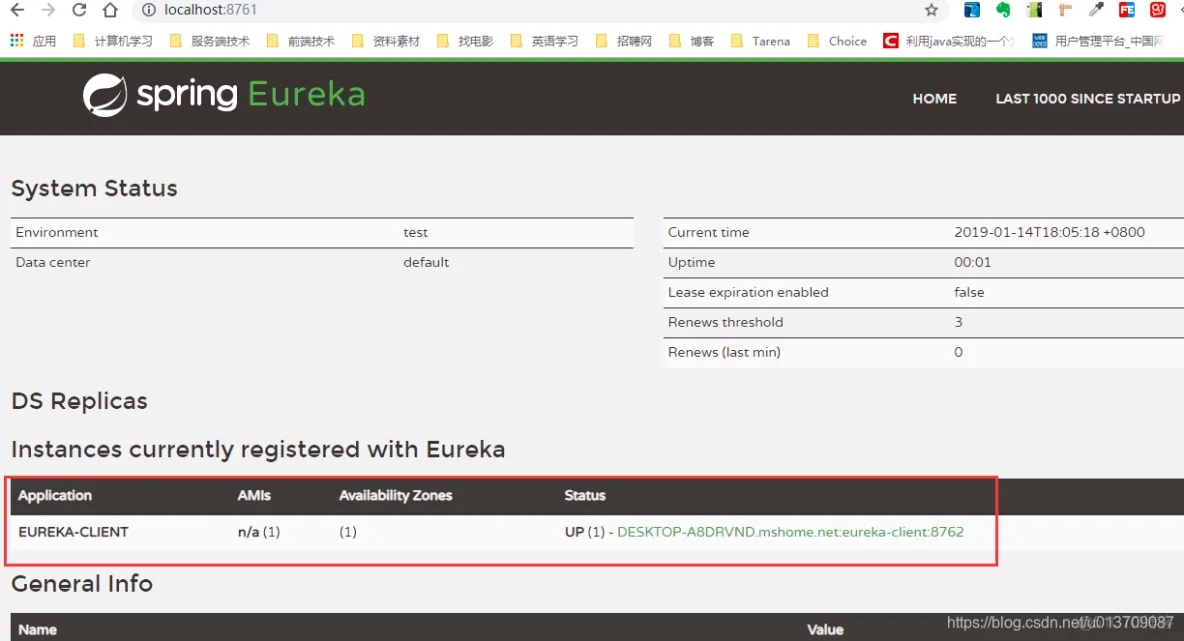Select the Renews threshold label
Screen dimensions: 1184x641
pos(726,322)
